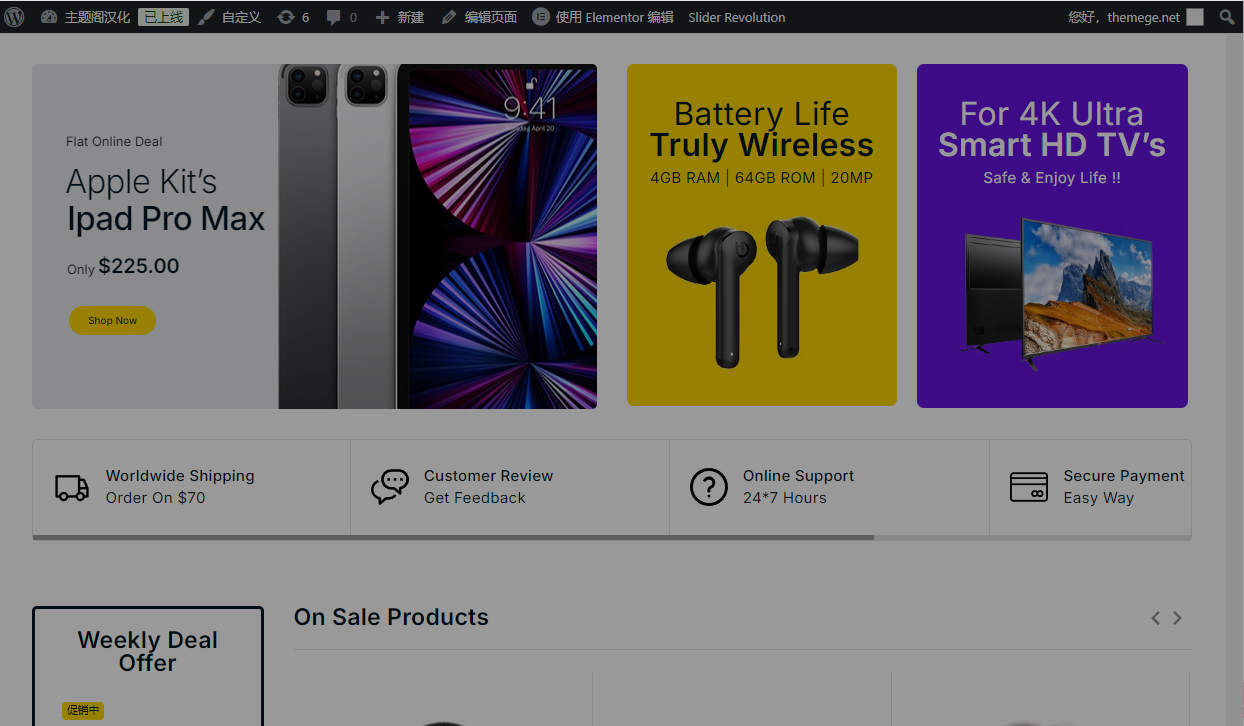Image resolution: width=1244 pixels, height=726 pixels.
Task: Click the 编辑页面 edit page link
Action: [x=479, y=17]
